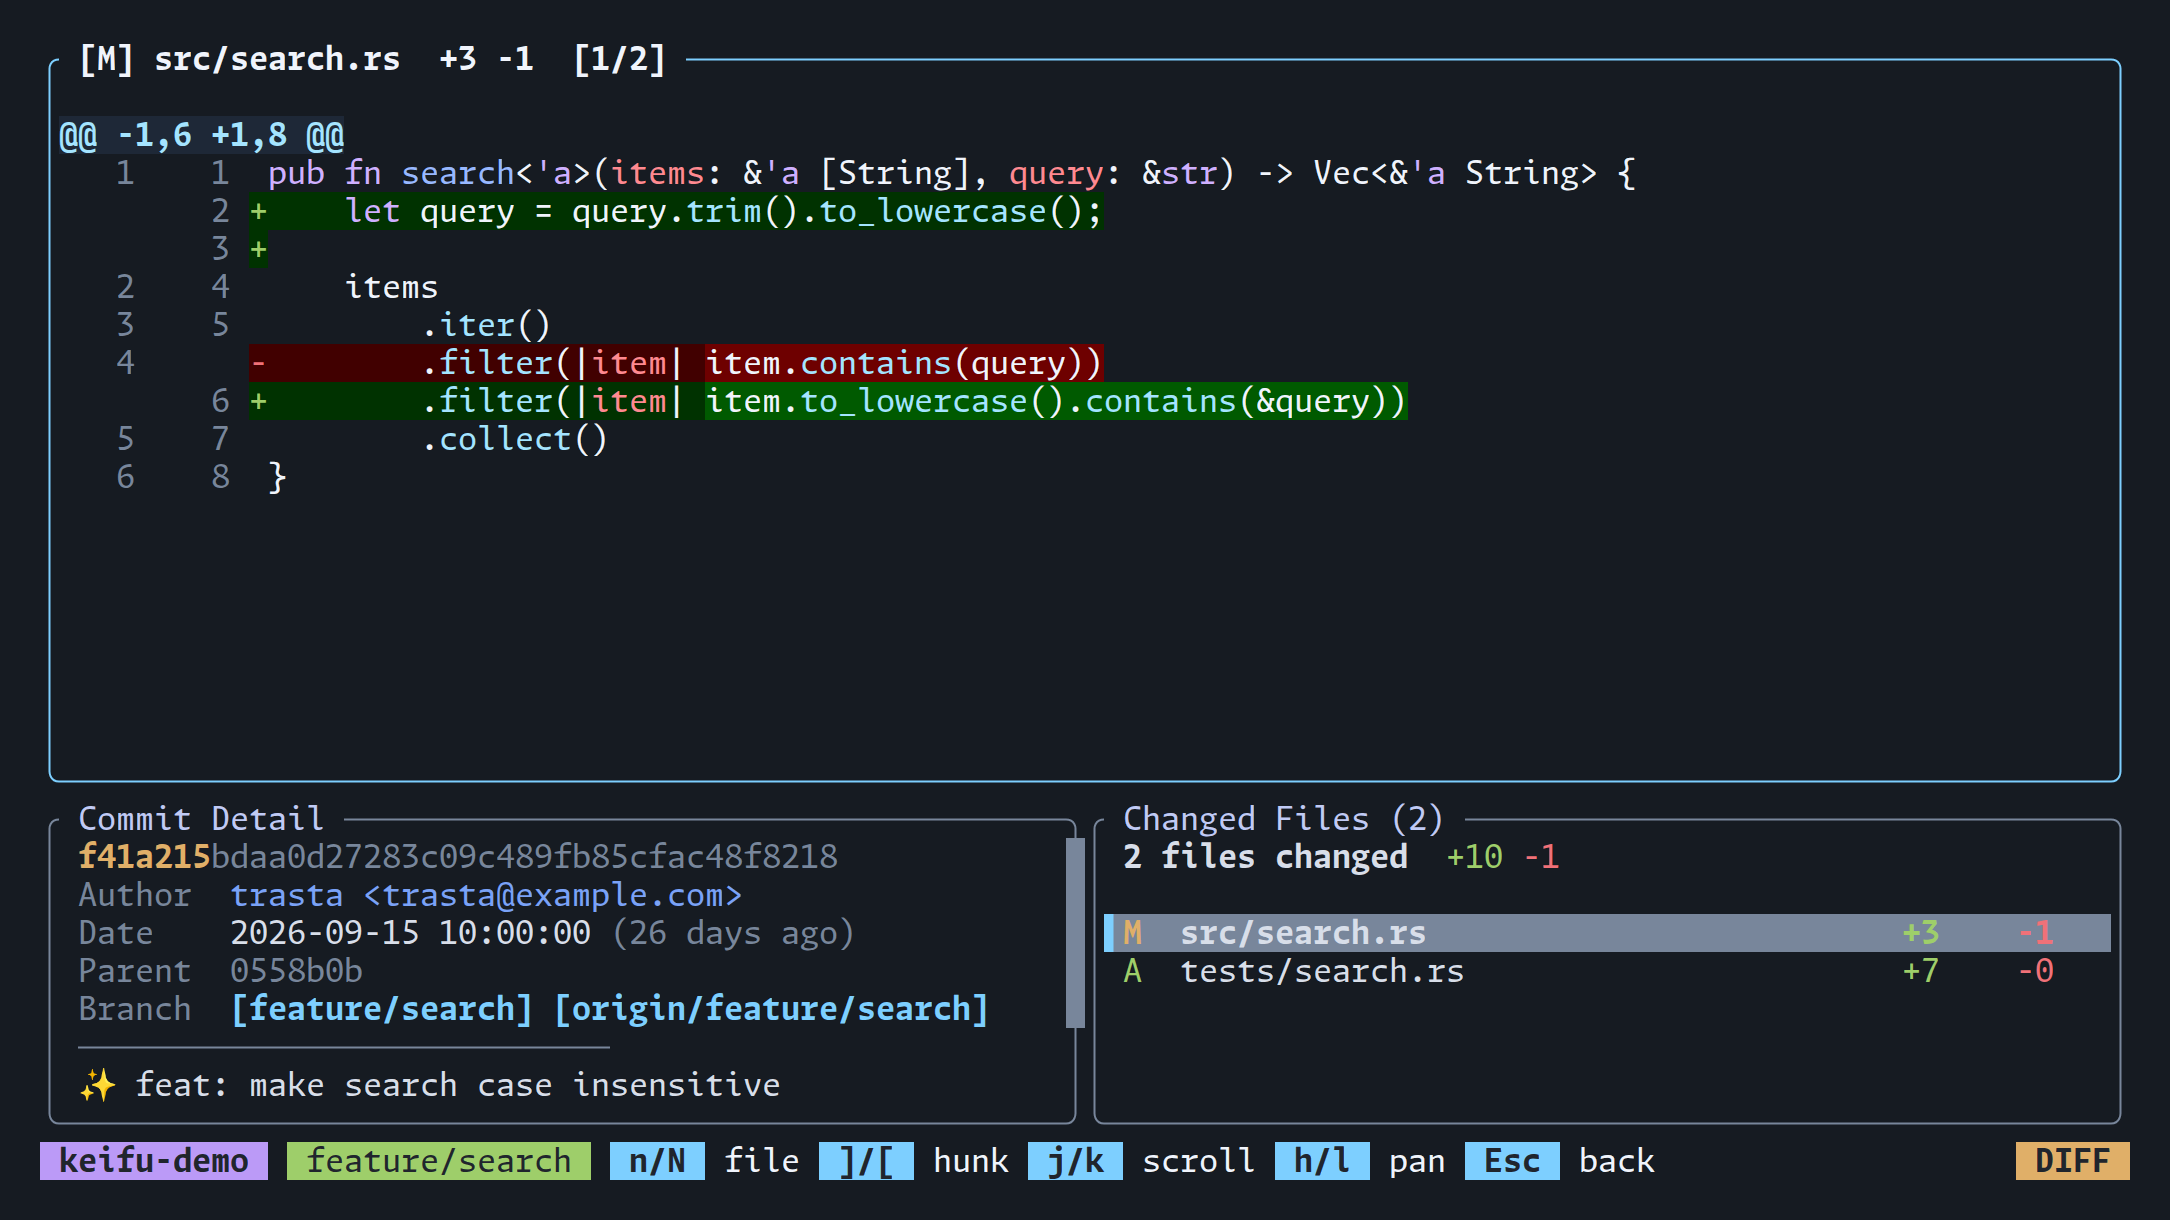Click the .iter() code line

[486, 325]
